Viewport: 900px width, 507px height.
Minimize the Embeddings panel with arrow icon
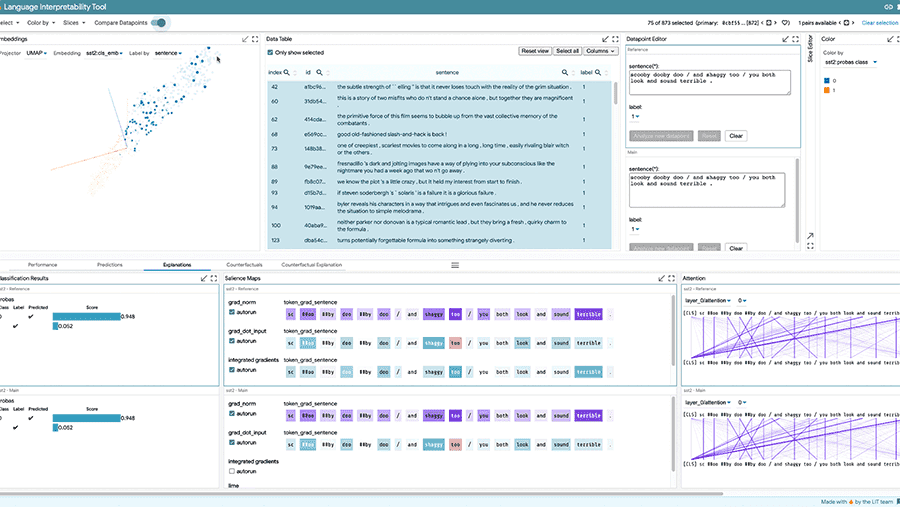click(244, 39)
